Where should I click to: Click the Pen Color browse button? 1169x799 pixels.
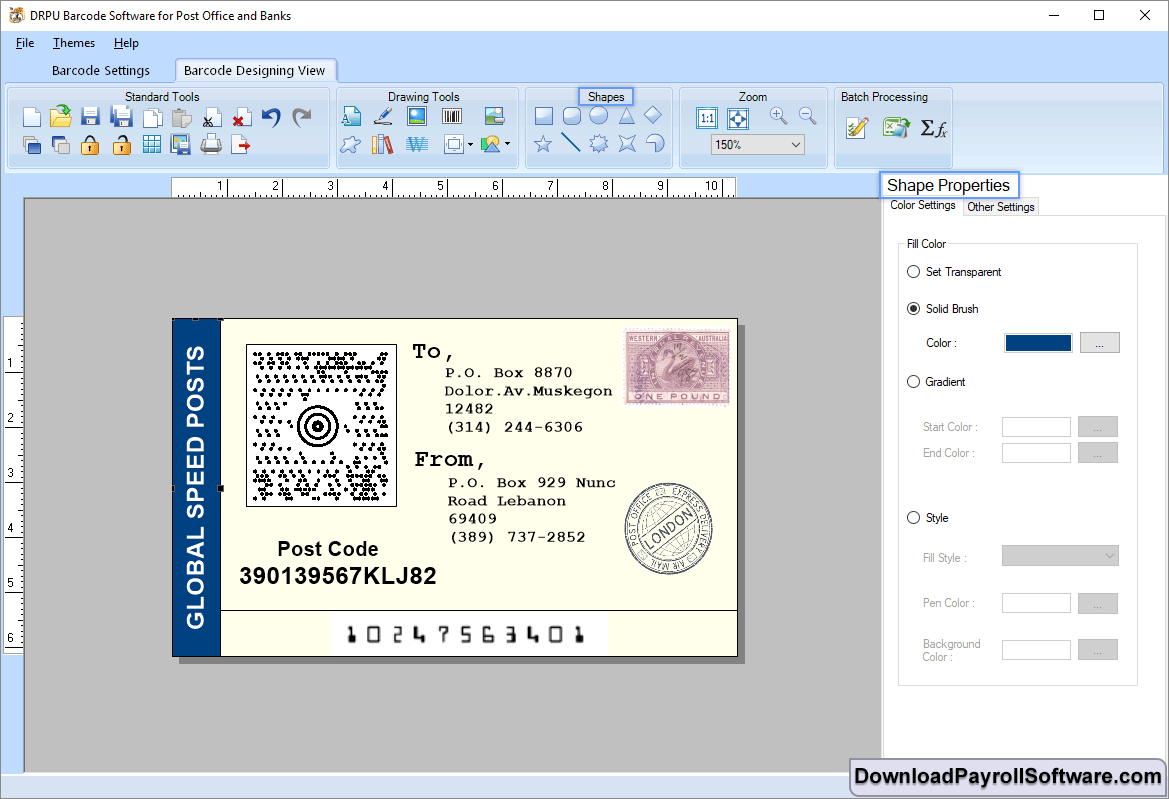(x=1097, y=604)
